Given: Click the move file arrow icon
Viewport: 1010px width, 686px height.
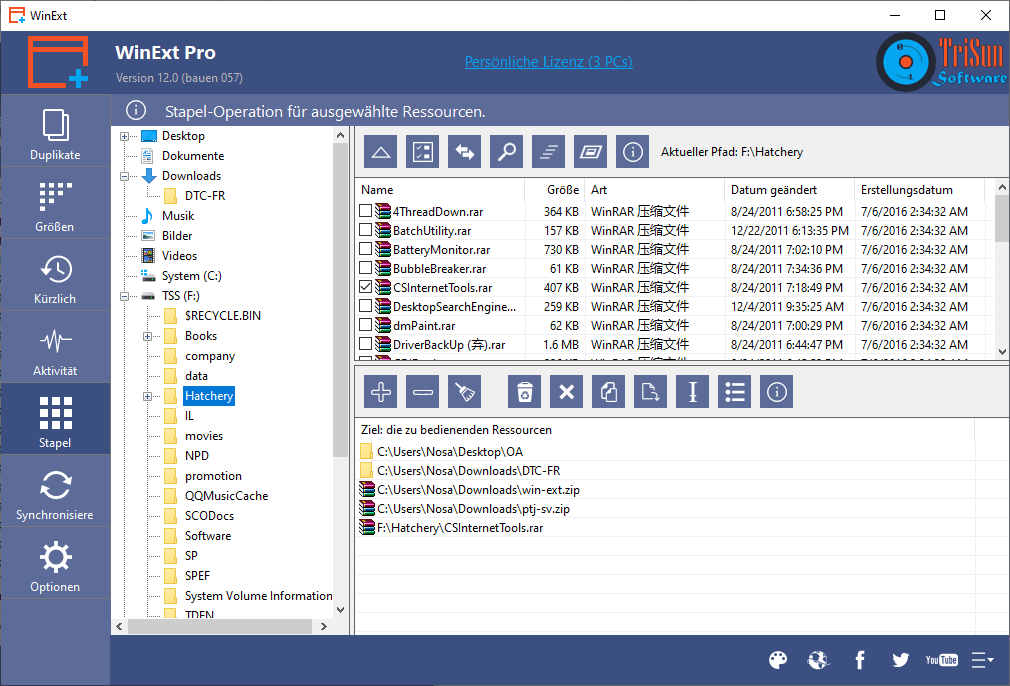Looking at the screenshot, I should coord(651,392).
